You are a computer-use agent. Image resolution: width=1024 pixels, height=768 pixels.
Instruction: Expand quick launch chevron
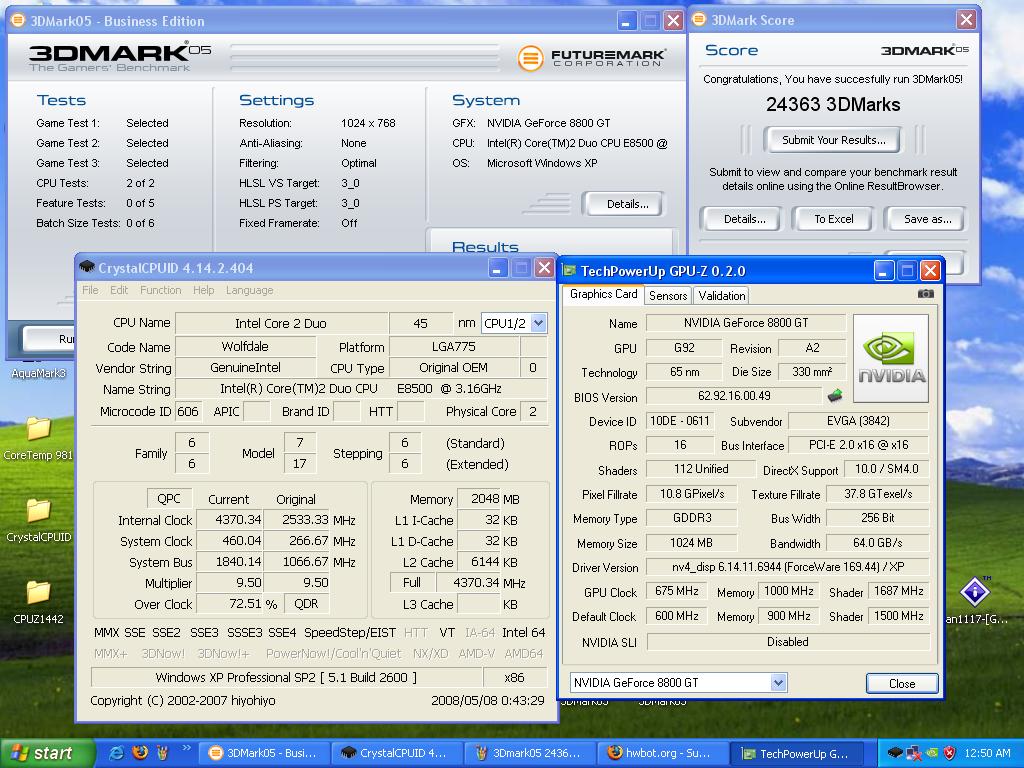tap(186, 748)
